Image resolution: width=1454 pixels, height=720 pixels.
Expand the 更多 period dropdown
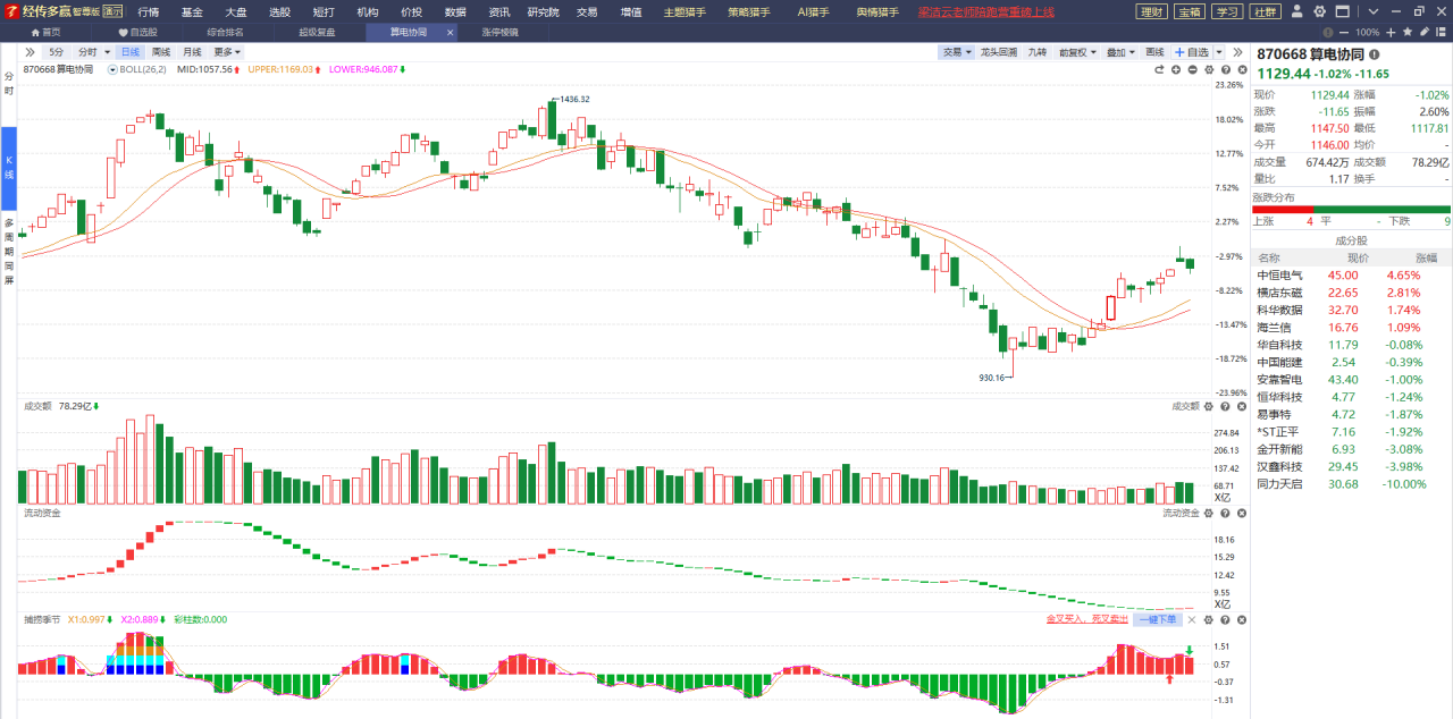click(x=228, y=52)
